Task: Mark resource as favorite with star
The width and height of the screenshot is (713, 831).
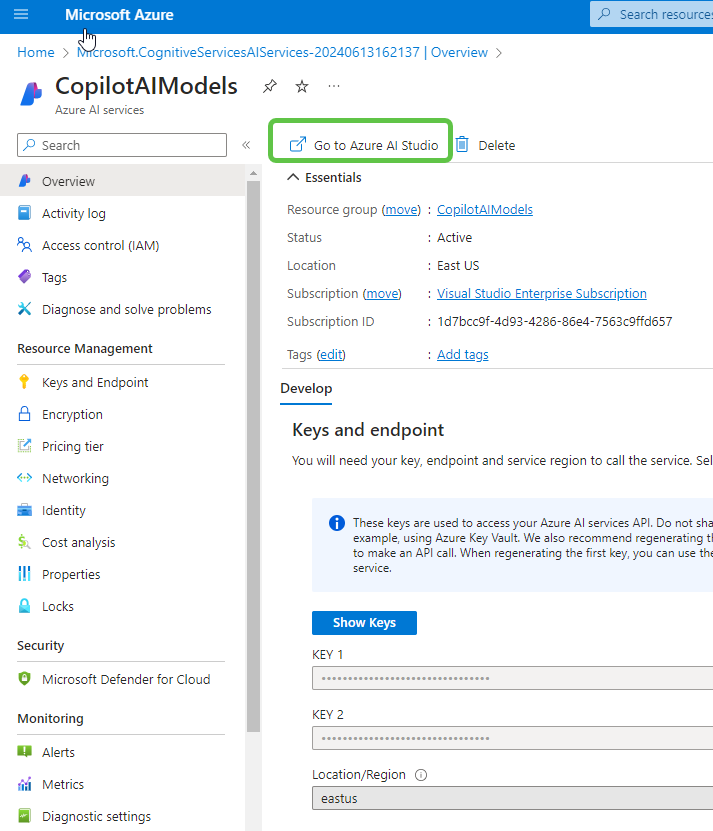Action: [x=301, y=87]
